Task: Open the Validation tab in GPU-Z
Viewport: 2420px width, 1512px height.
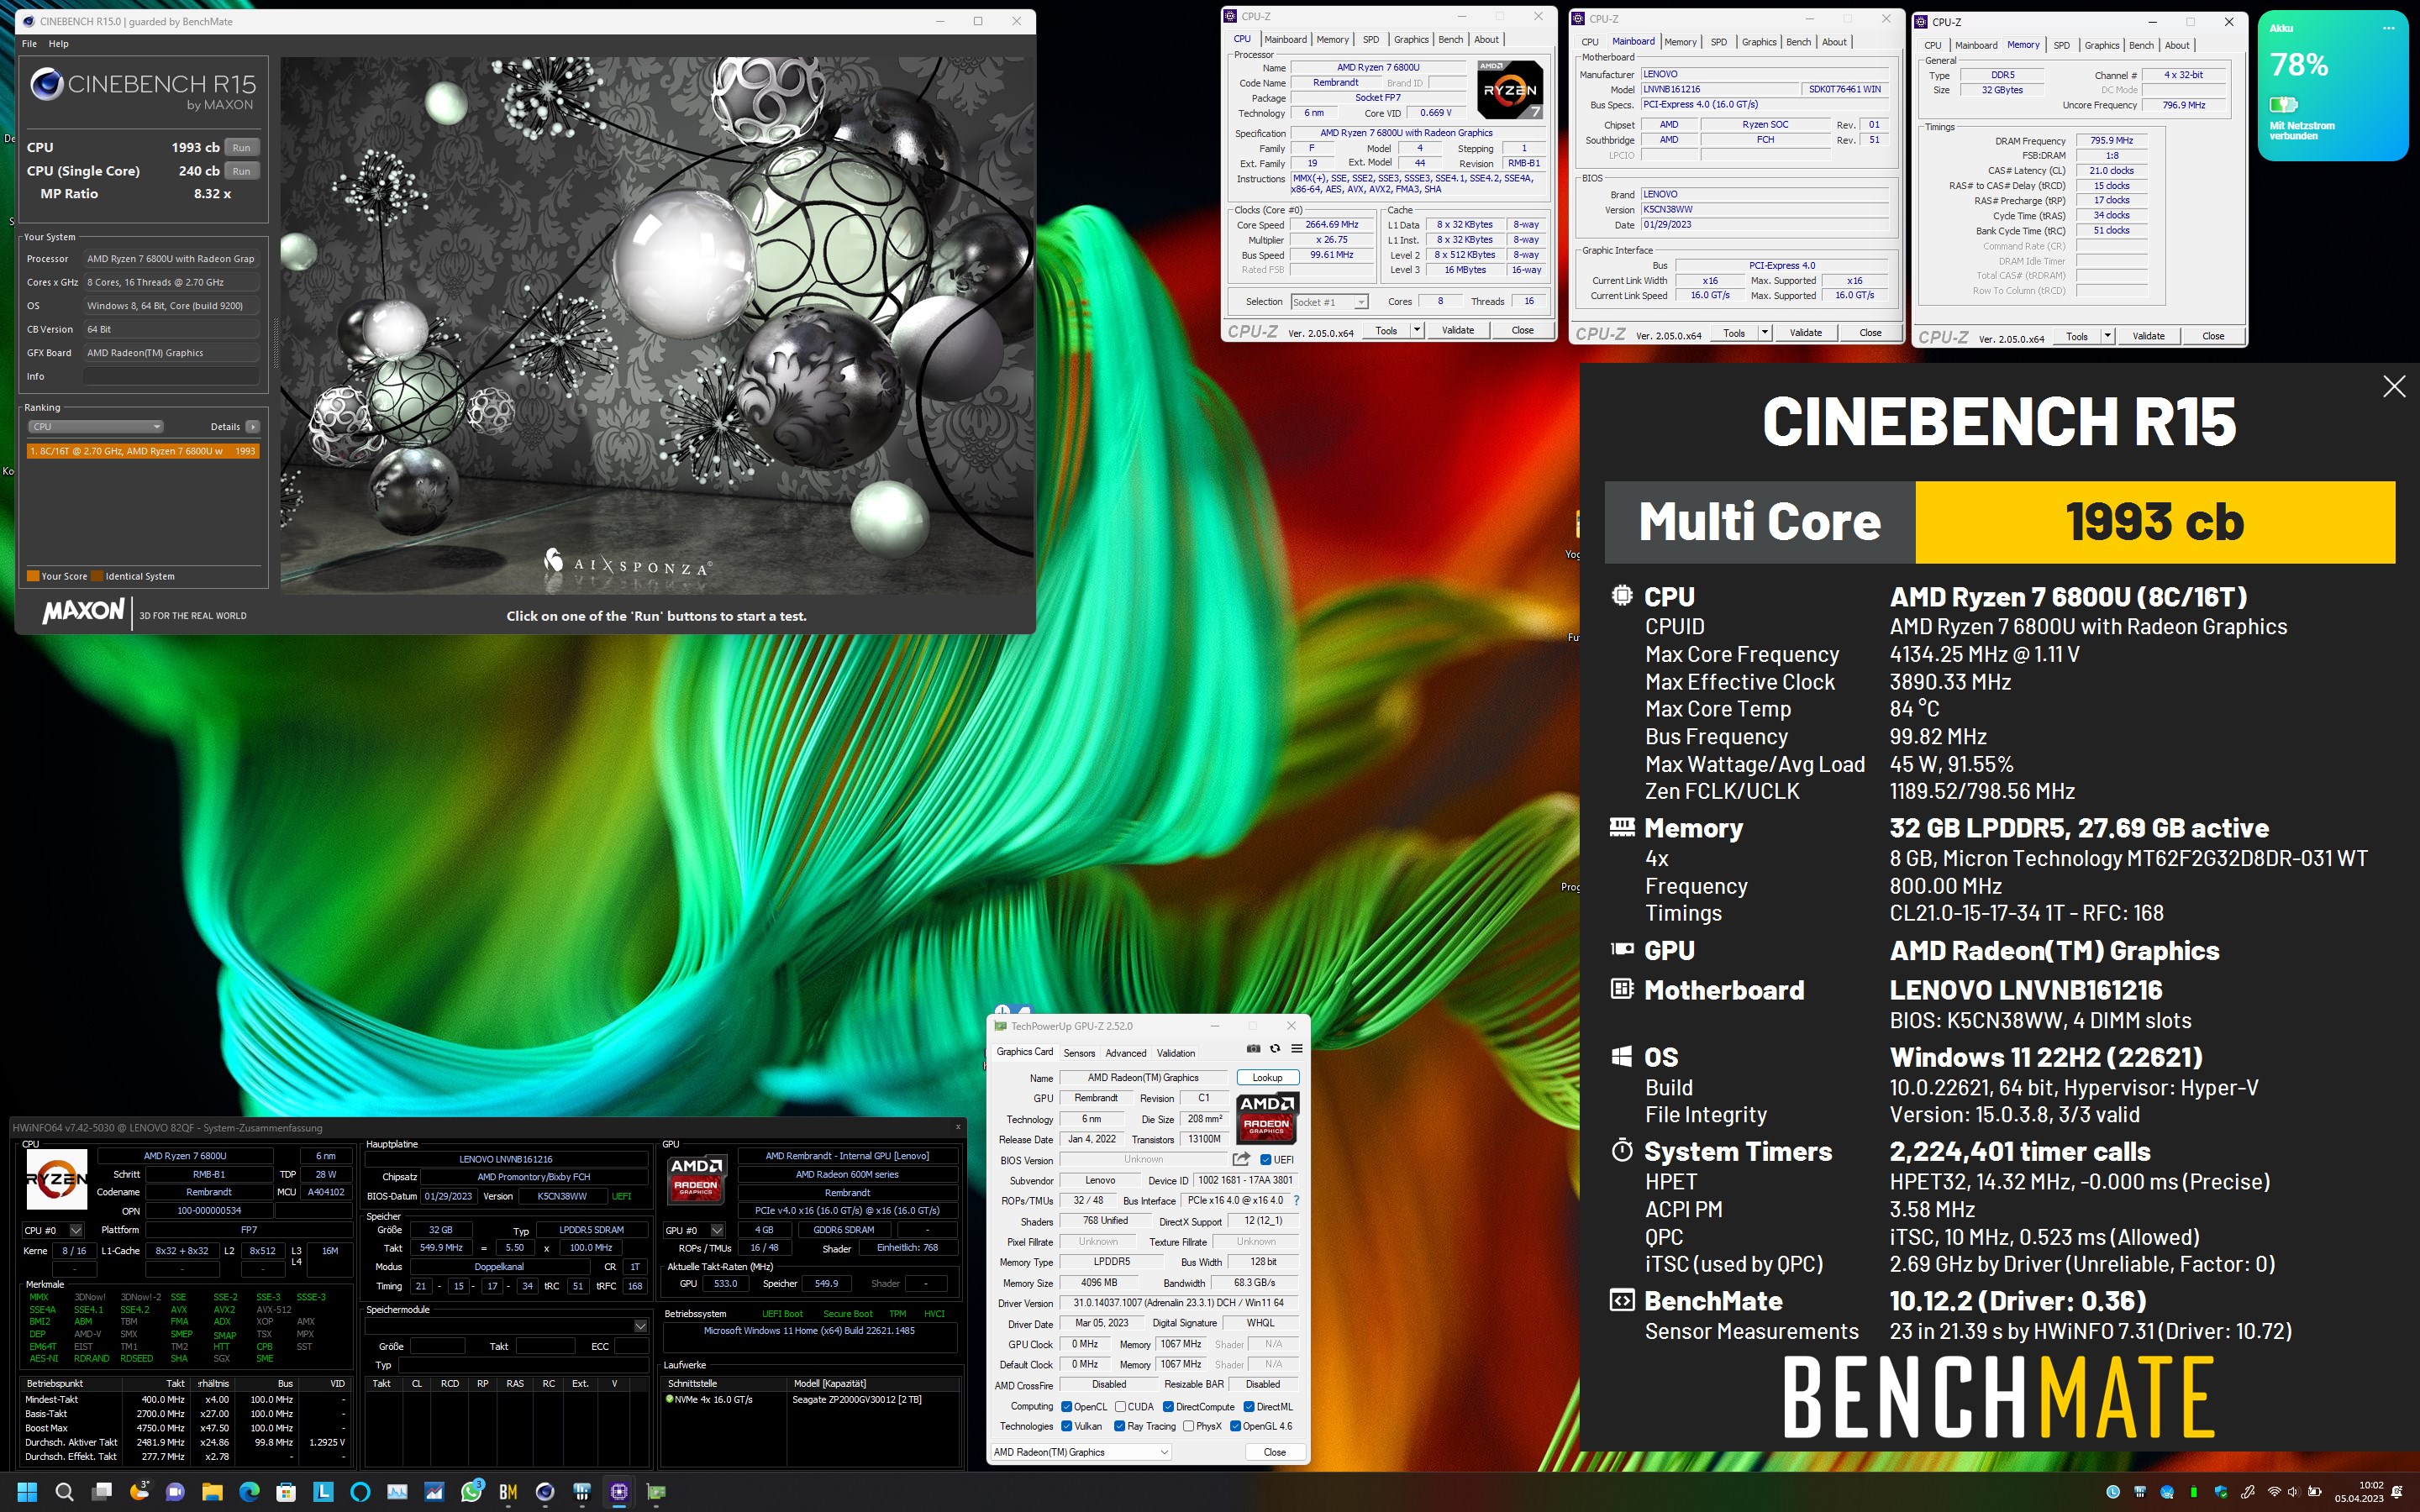Action: [1176, 1053]
